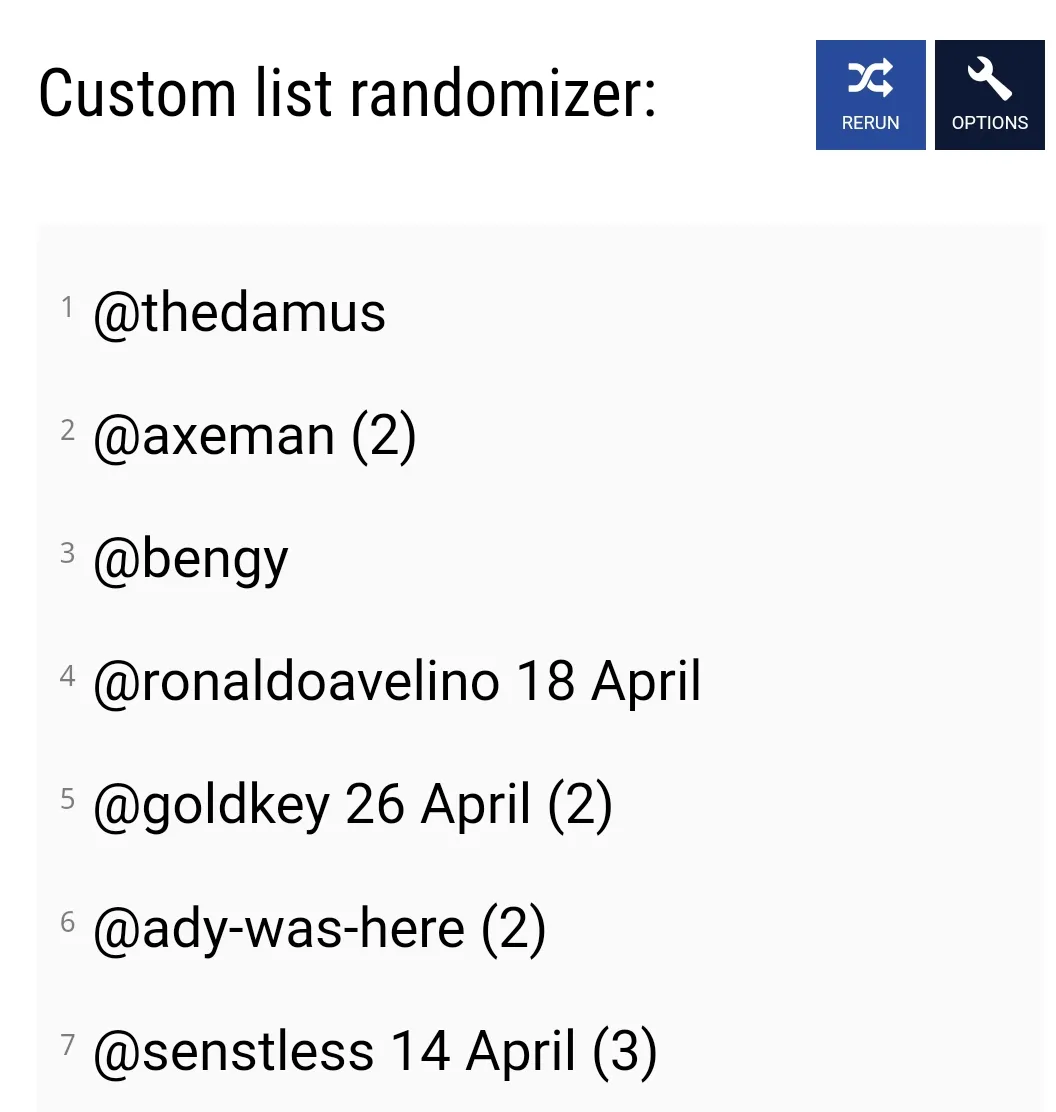The height and width of the screenshot is (1112, 1056).
Task: Open the randomizer Options panel
Action: point(989,95)
